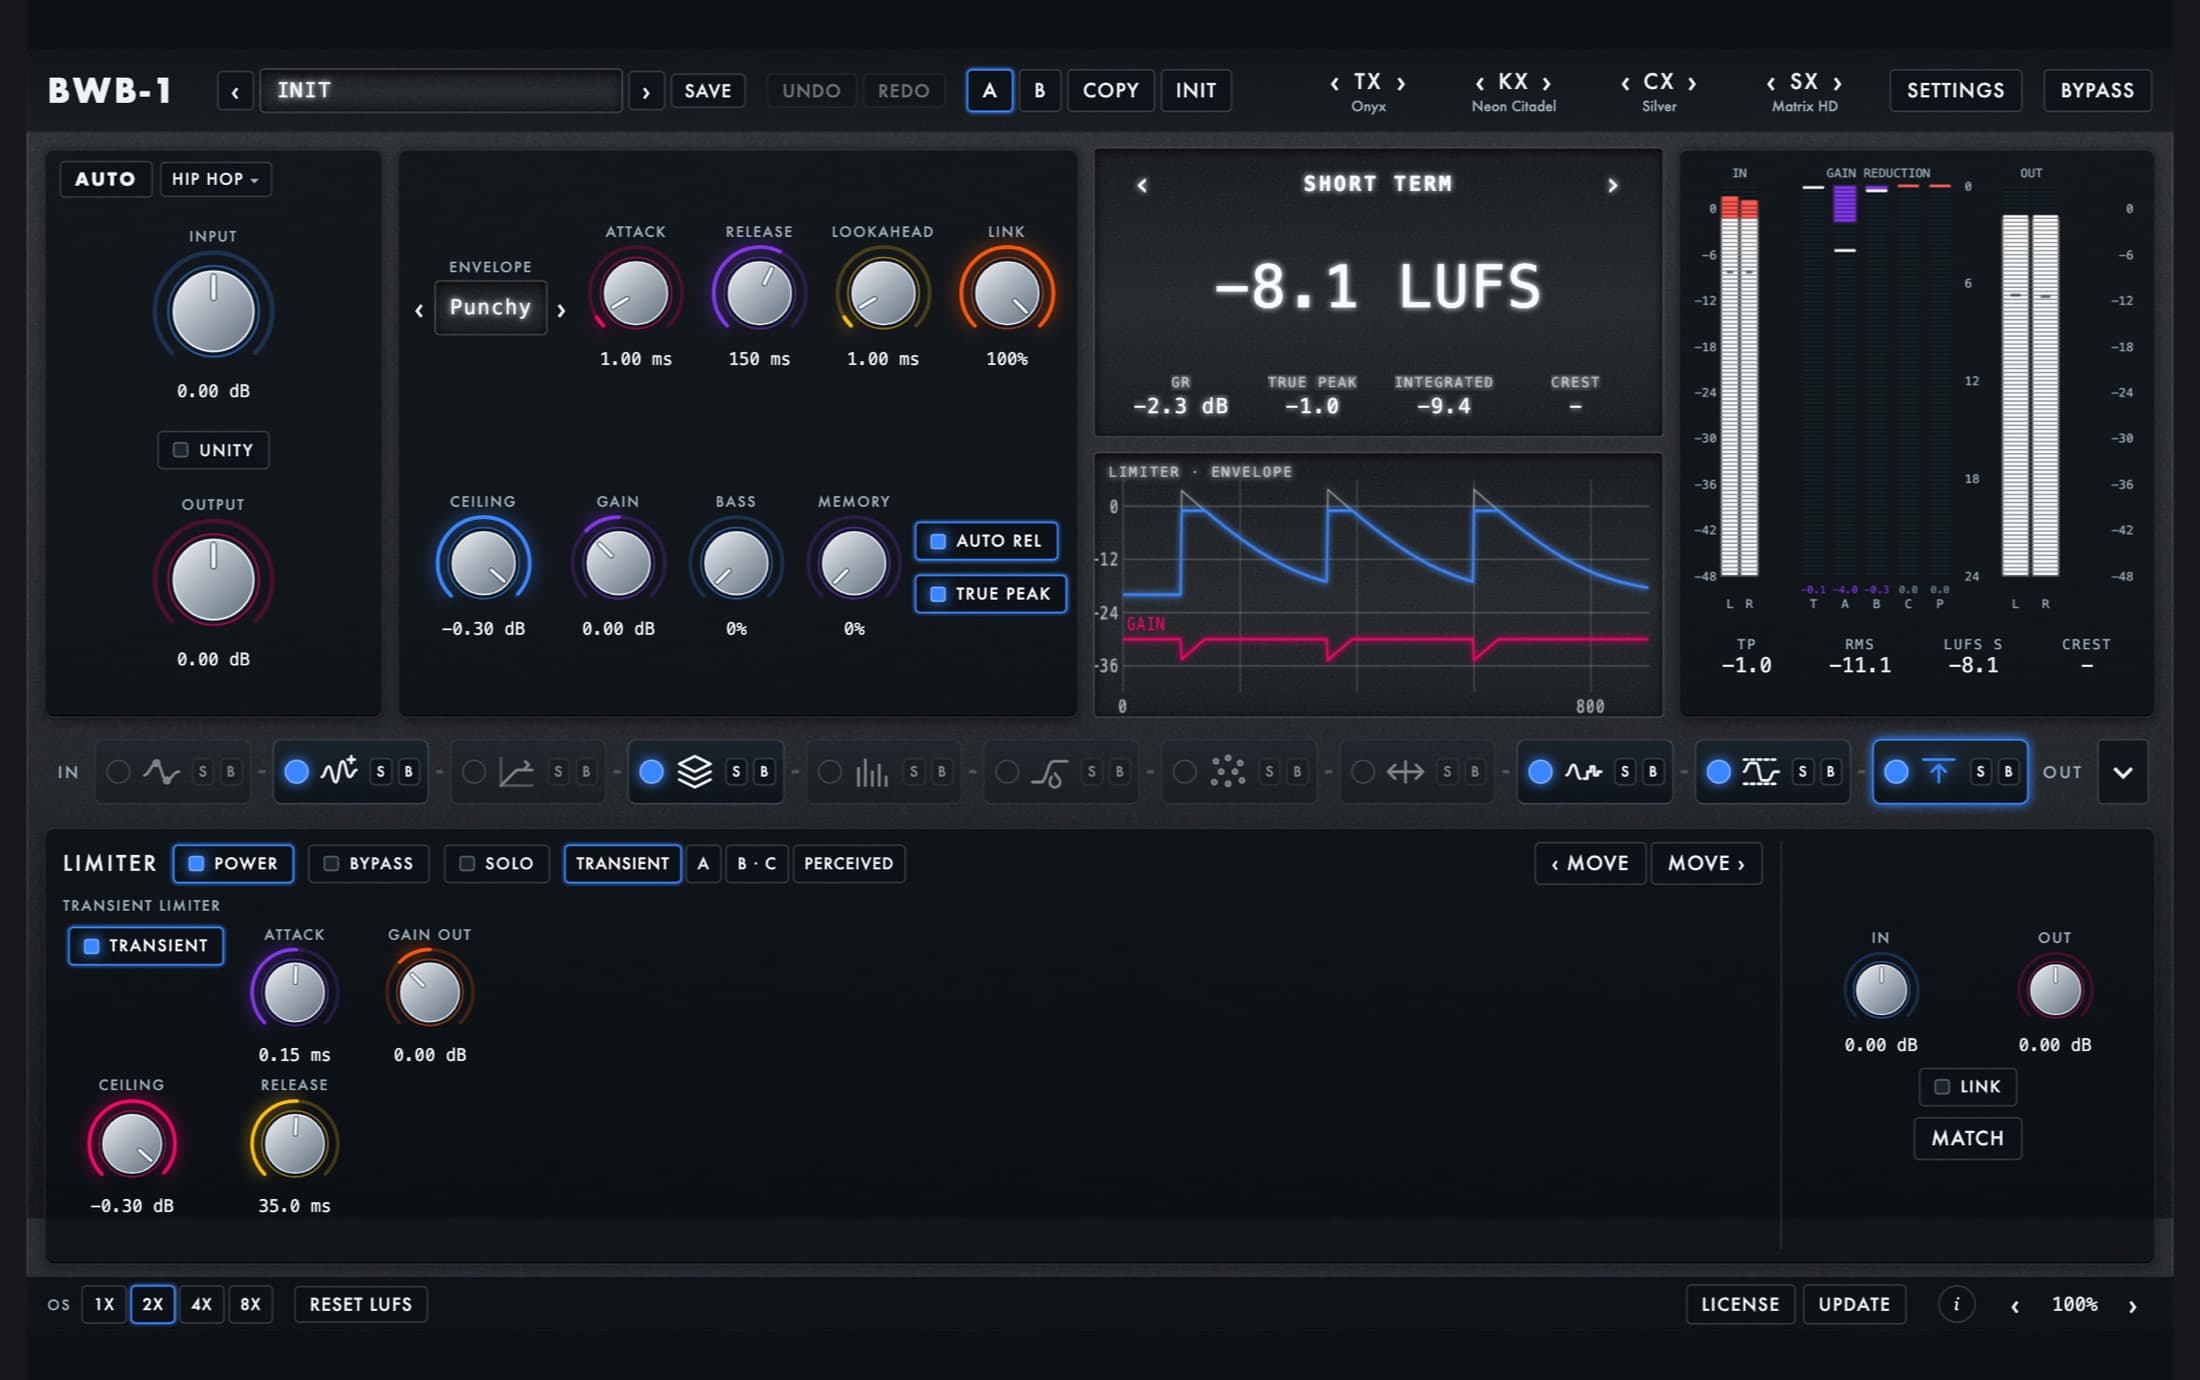The width and height of the screenshot is (2200, 1380).
Task: Go to next Envelope type after Punchy
Action: [x=561, y=311]
